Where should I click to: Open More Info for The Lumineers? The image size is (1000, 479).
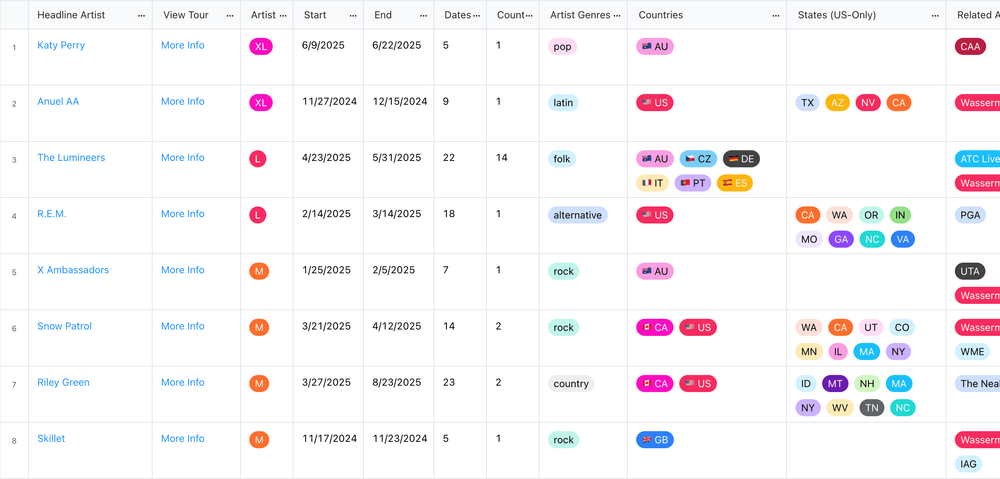pyautogui.click(x=182, y=158)
